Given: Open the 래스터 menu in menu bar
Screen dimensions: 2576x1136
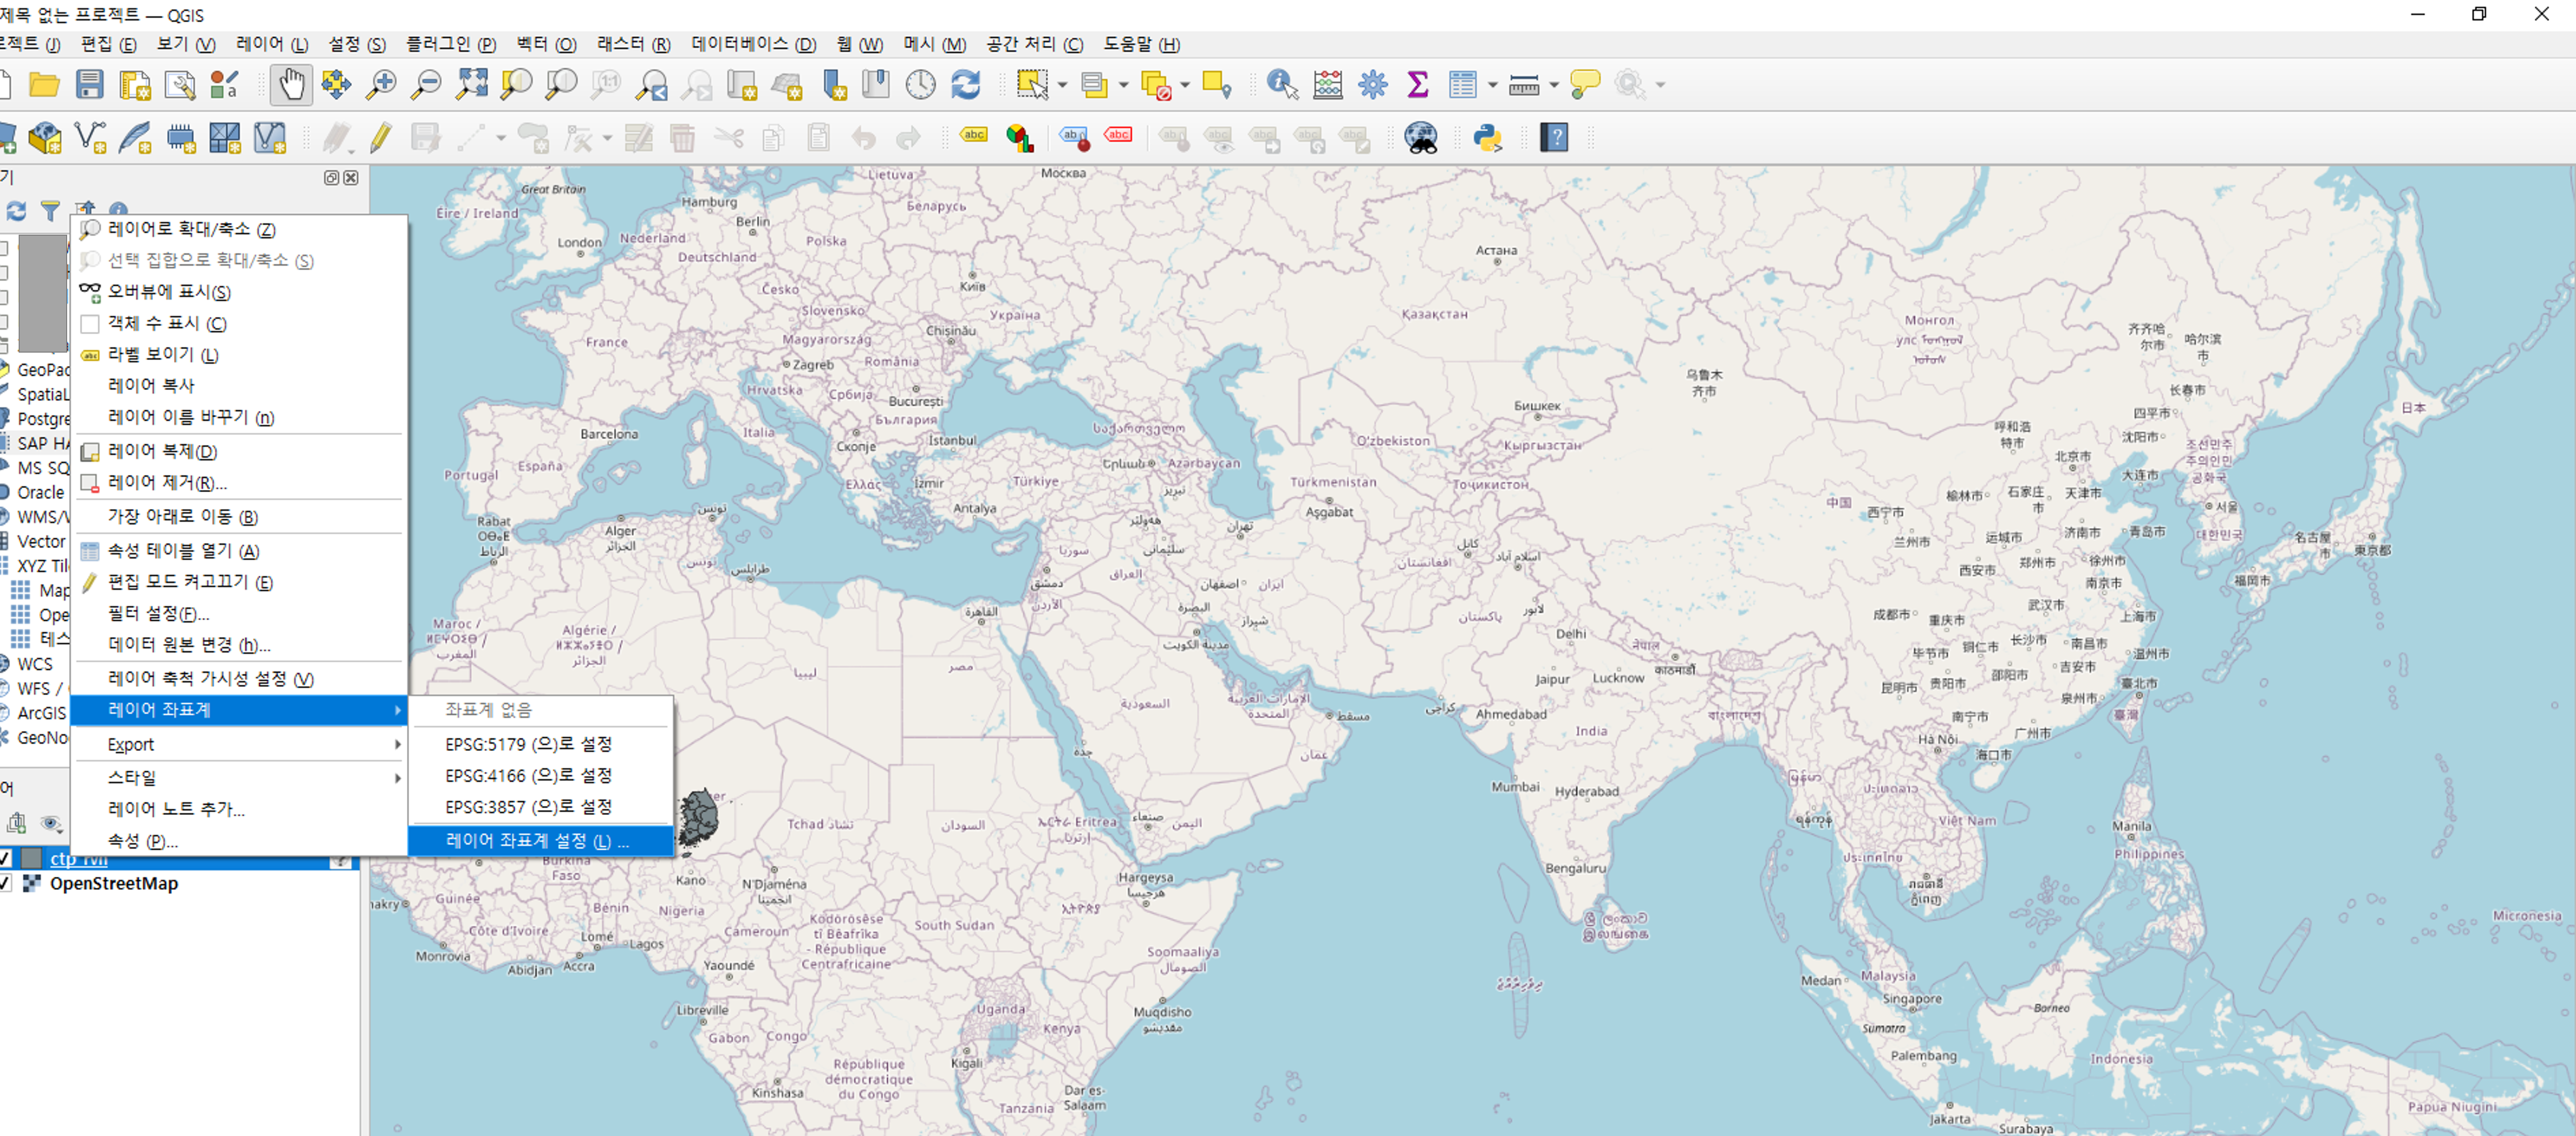Looking at the screenshot, I should 633,44.
